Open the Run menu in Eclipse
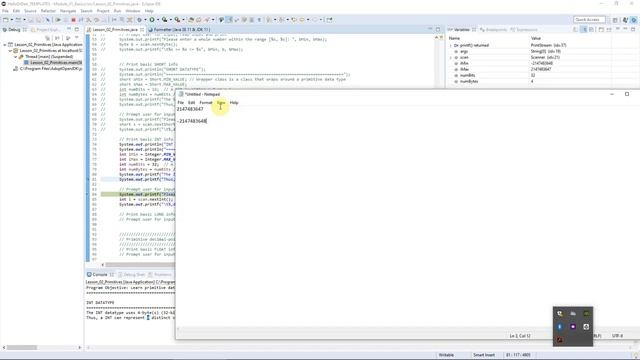The height and width of the screenshot is (360, 640). point(117,11)
